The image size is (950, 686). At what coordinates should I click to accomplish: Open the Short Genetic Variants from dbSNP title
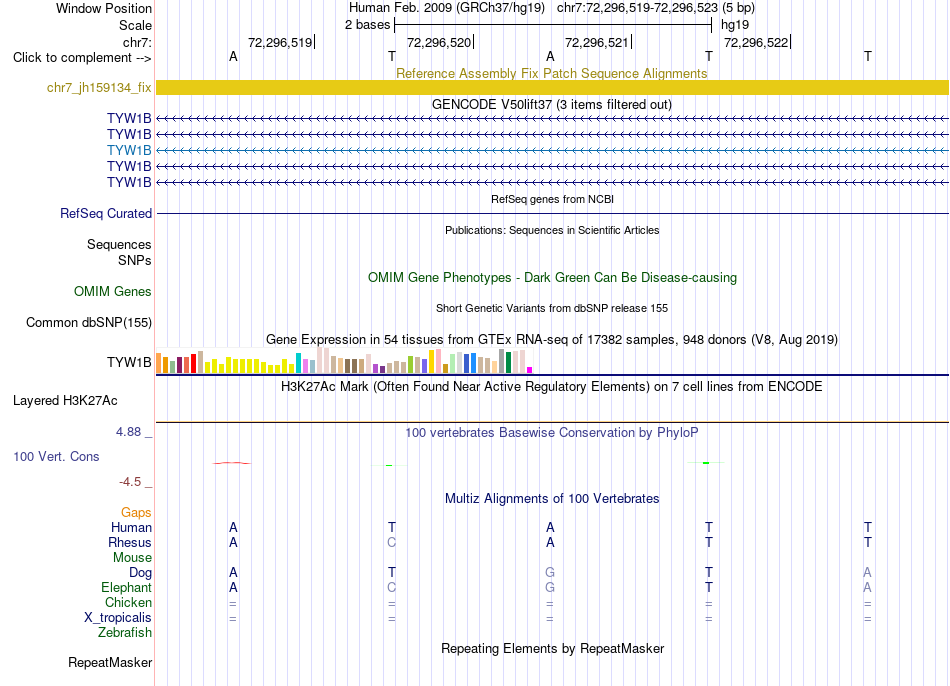coord(552,308)
